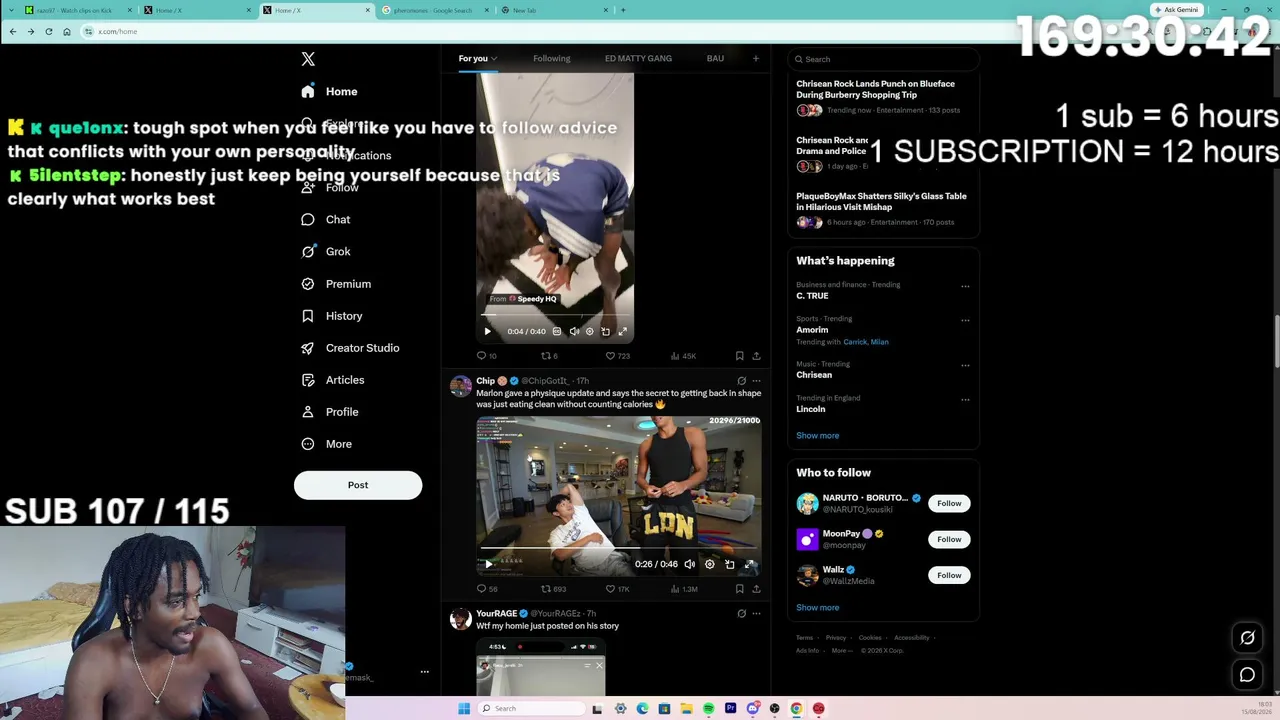Image resolution: width=1280 pixels, height=720 pixels.
Task: Mute the Speedy HQ video
Action: click(x=574, y=331)
